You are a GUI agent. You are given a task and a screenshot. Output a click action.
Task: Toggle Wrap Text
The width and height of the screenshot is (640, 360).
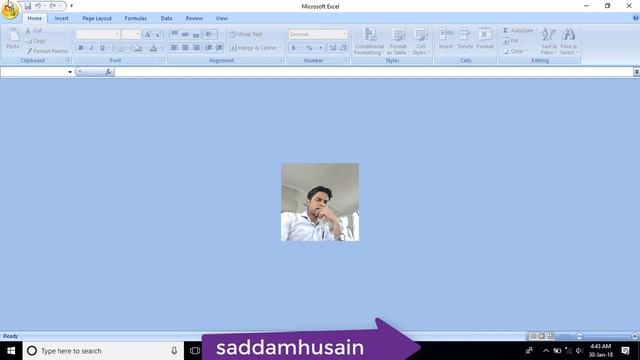246,34
